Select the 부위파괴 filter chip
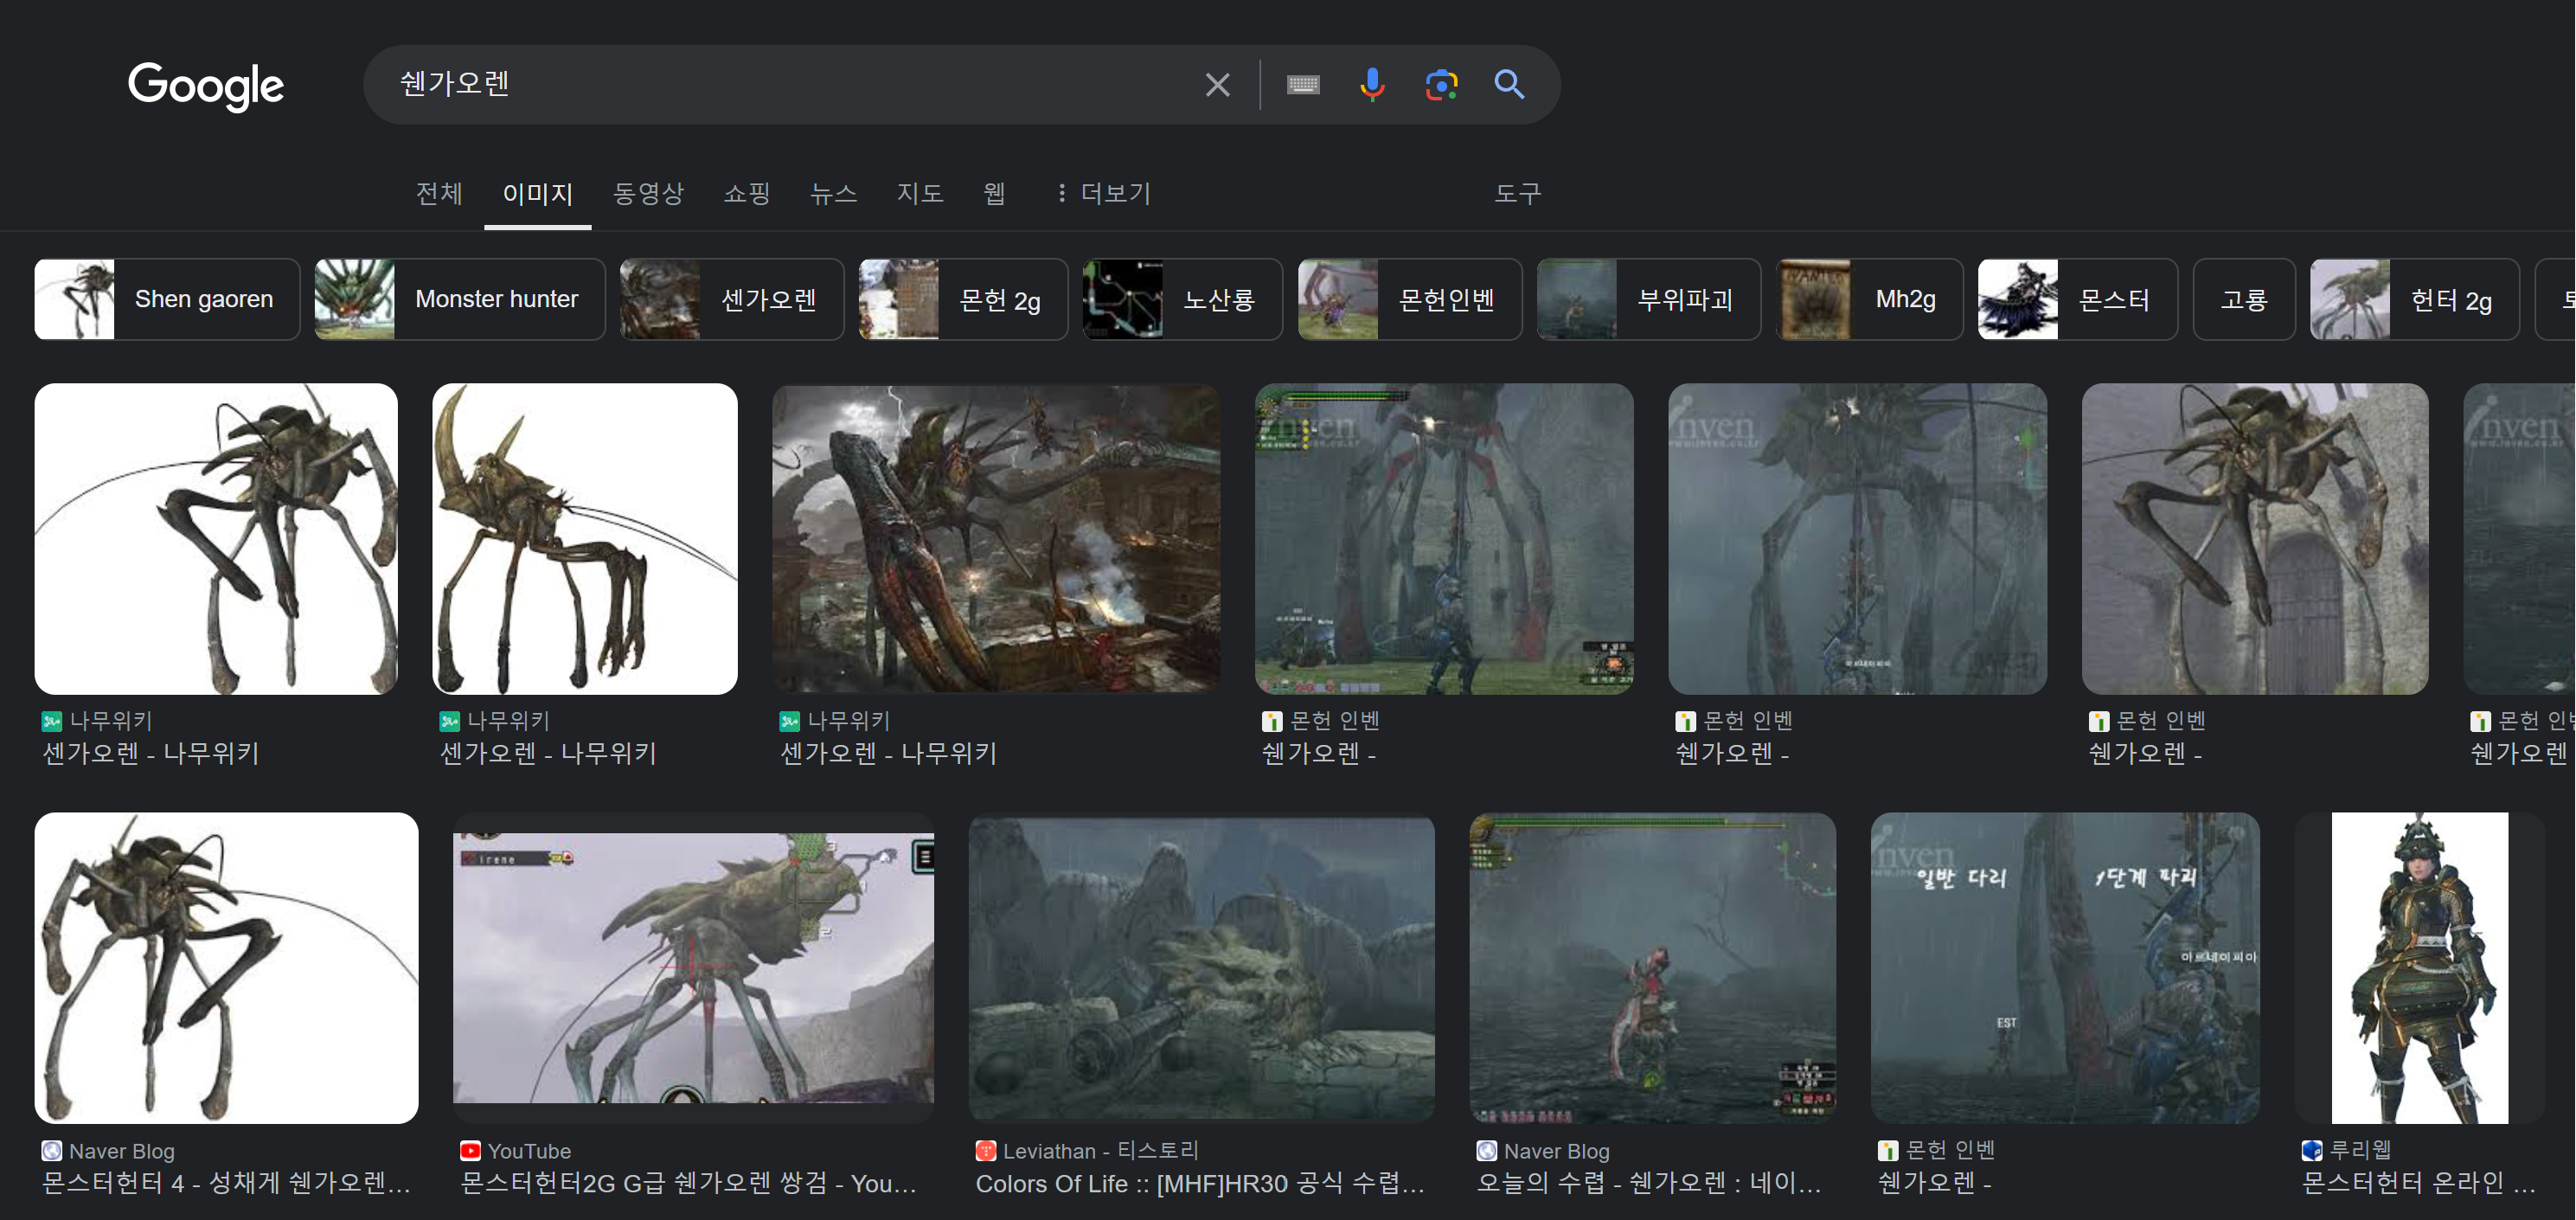This screenshot has width=2576, height=1220. [1649, 299]
